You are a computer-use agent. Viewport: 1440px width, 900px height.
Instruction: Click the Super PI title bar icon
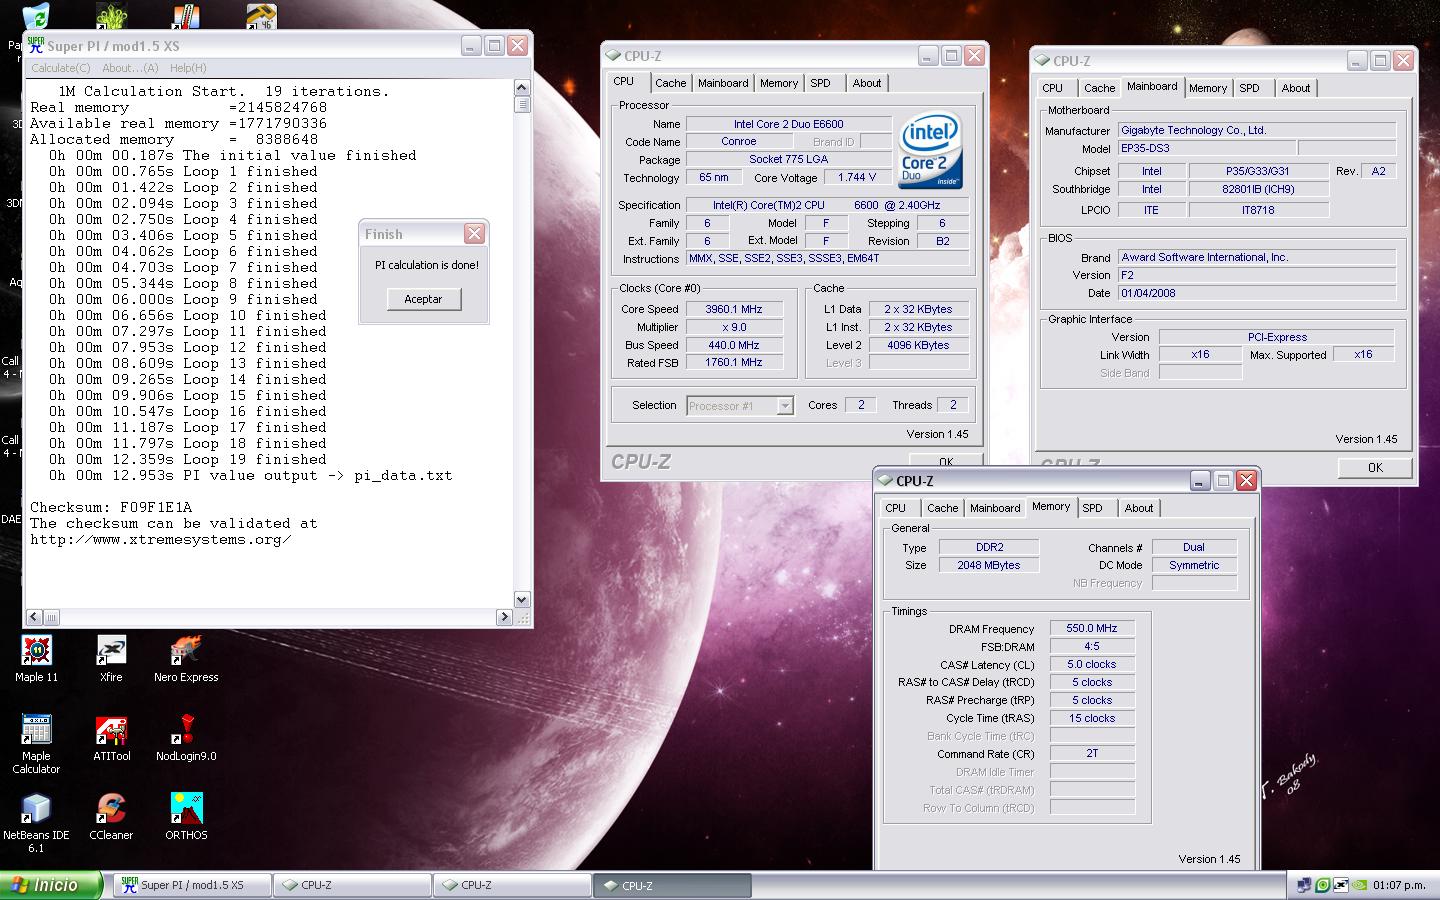click(x=36, y=45)
